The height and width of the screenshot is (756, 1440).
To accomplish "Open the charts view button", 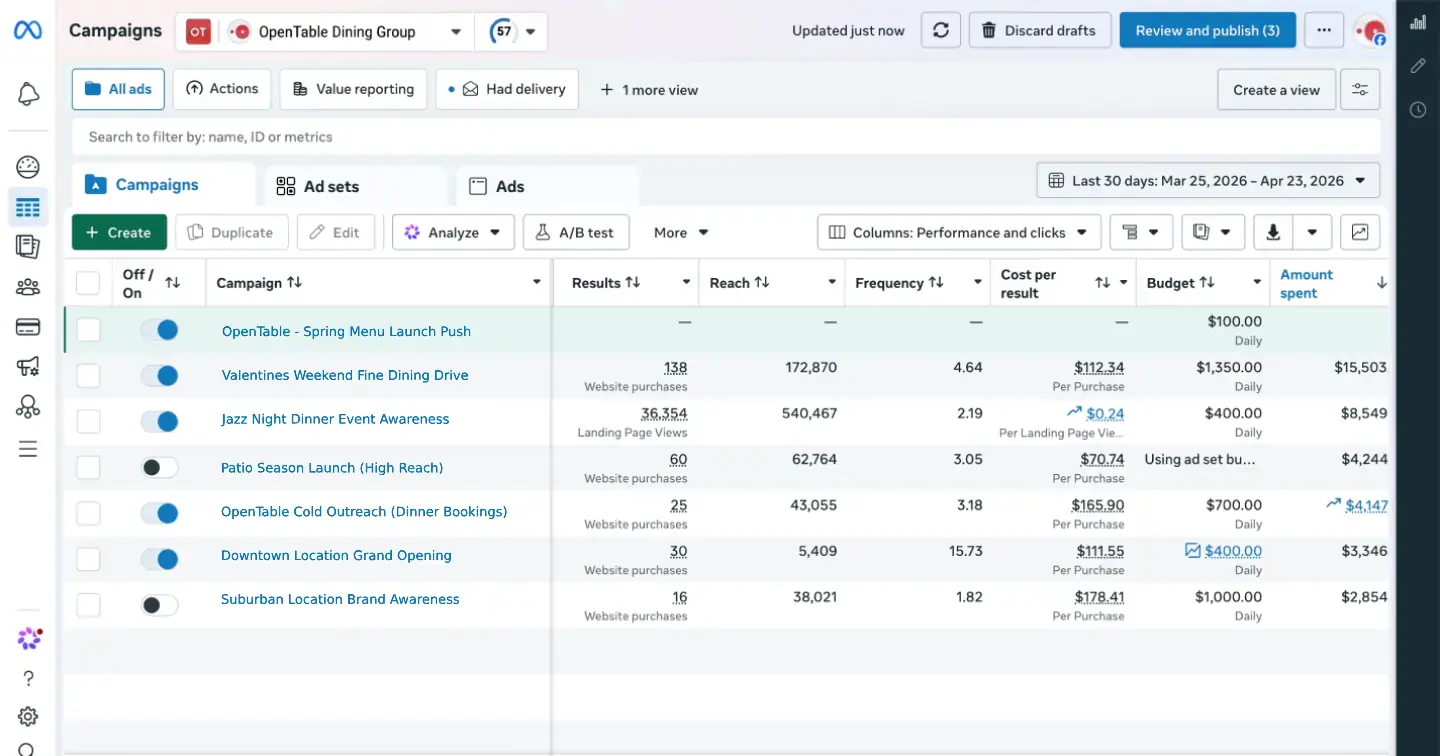I will pyautogui.click(x=1360, y=232).
